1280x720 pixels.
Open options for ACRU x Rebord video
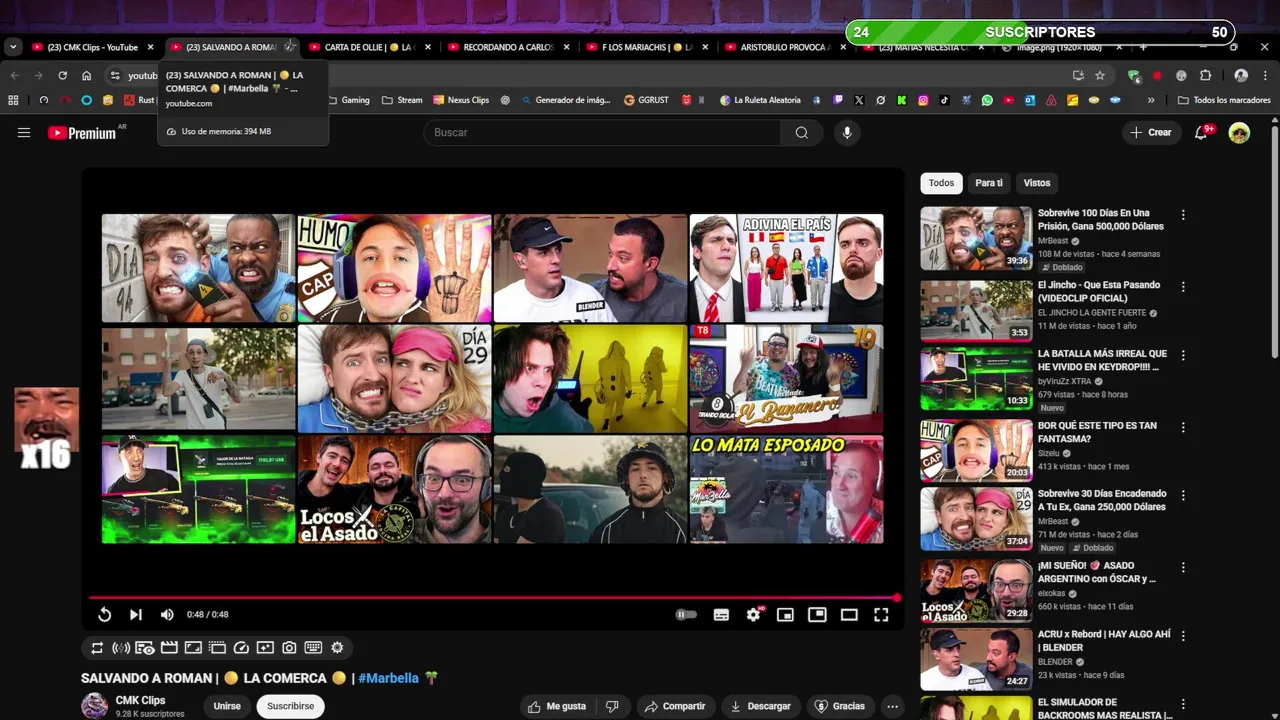point(1183,637)
